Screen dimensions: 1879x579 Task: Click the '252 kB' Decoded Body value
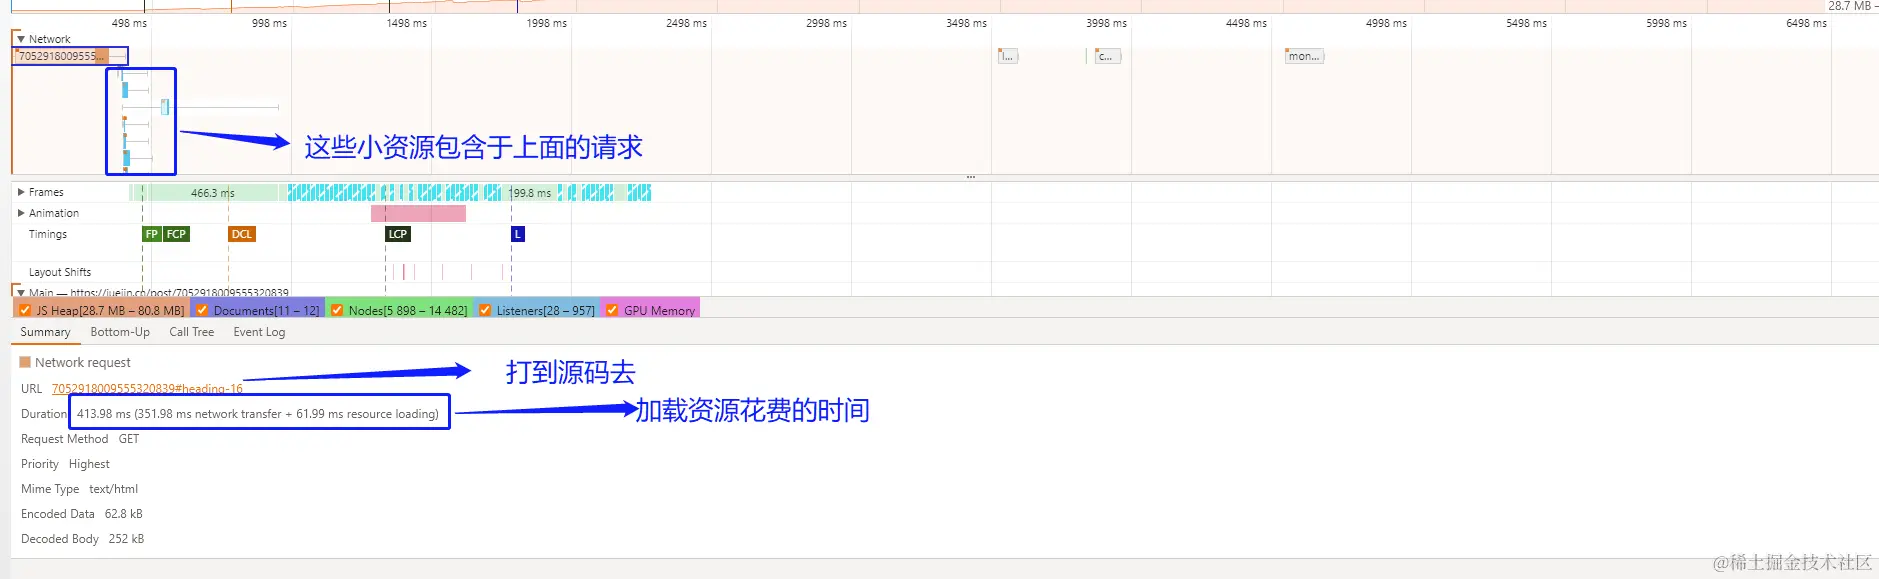(x=126, y=539)
